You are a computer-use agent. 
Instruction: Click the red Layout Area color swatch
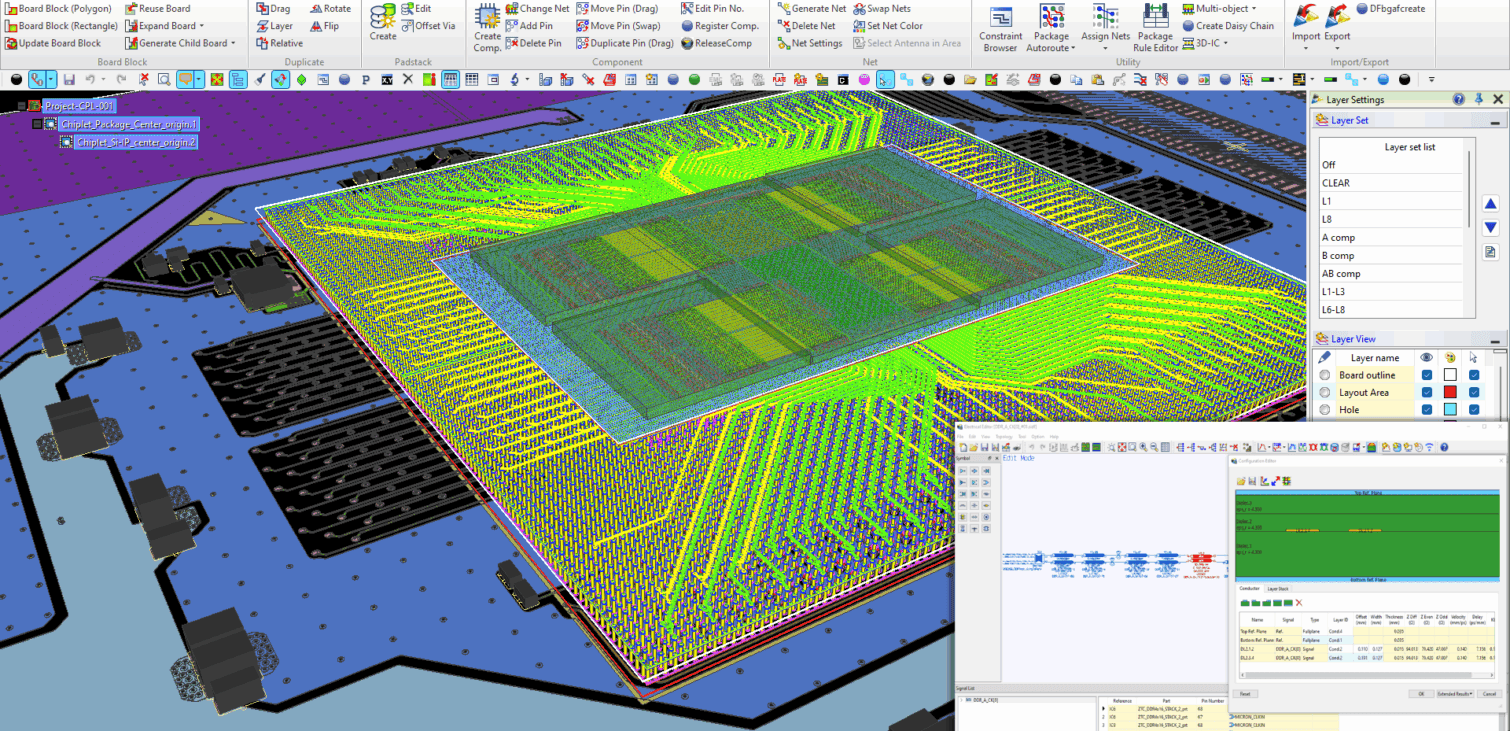click(x=1450, y=393)
